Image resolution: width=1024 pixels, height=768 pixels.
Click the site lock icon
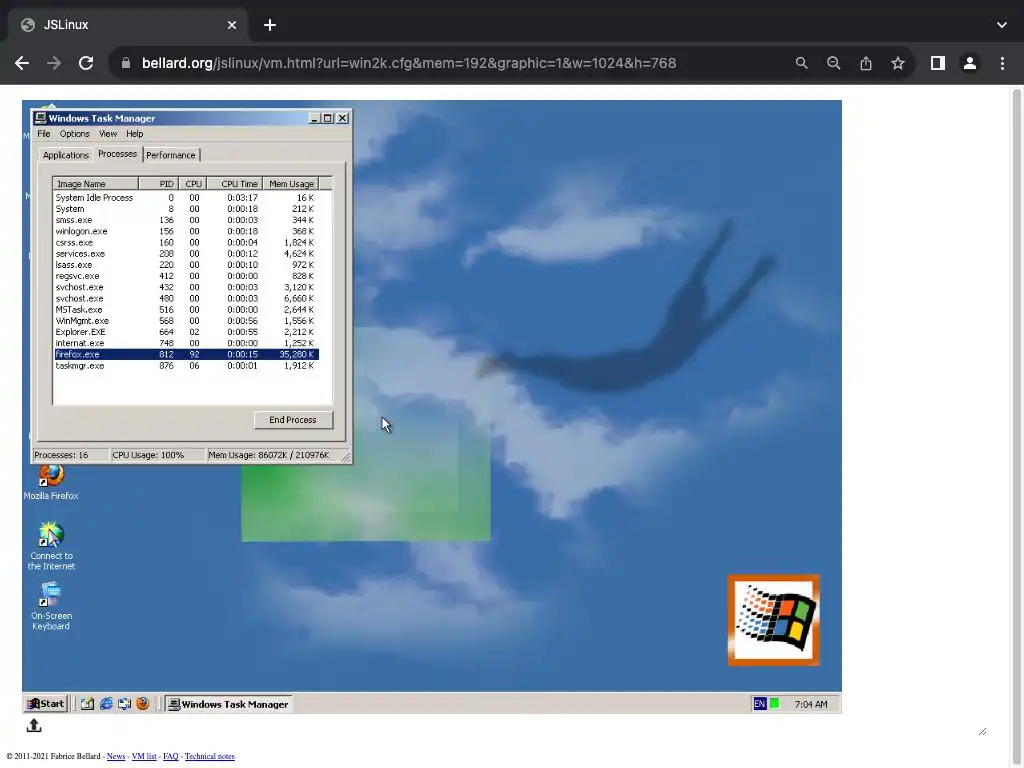click(126, 63)
